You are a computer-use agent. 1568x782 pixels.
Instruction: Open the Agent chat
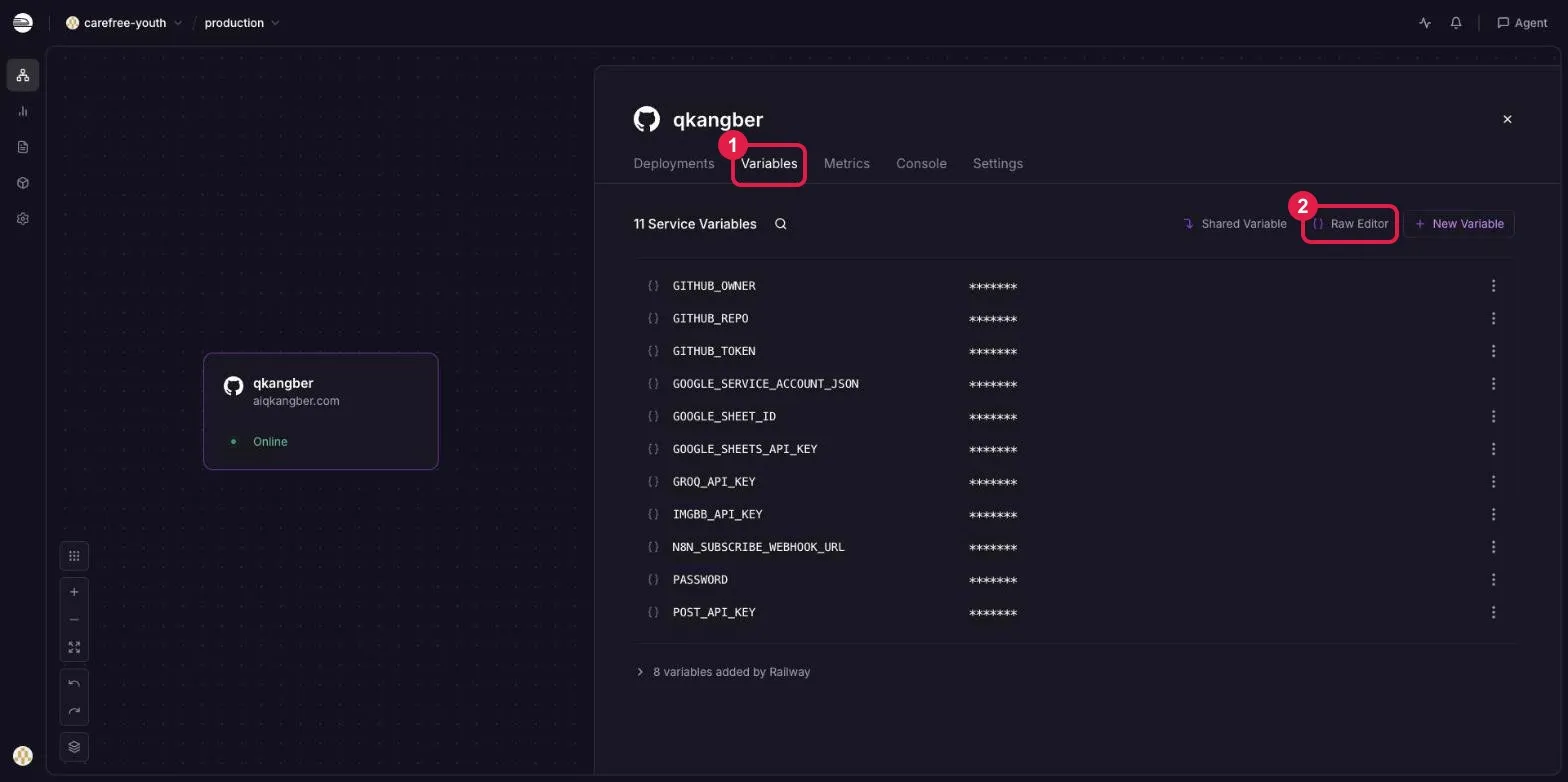(1522, 22)
